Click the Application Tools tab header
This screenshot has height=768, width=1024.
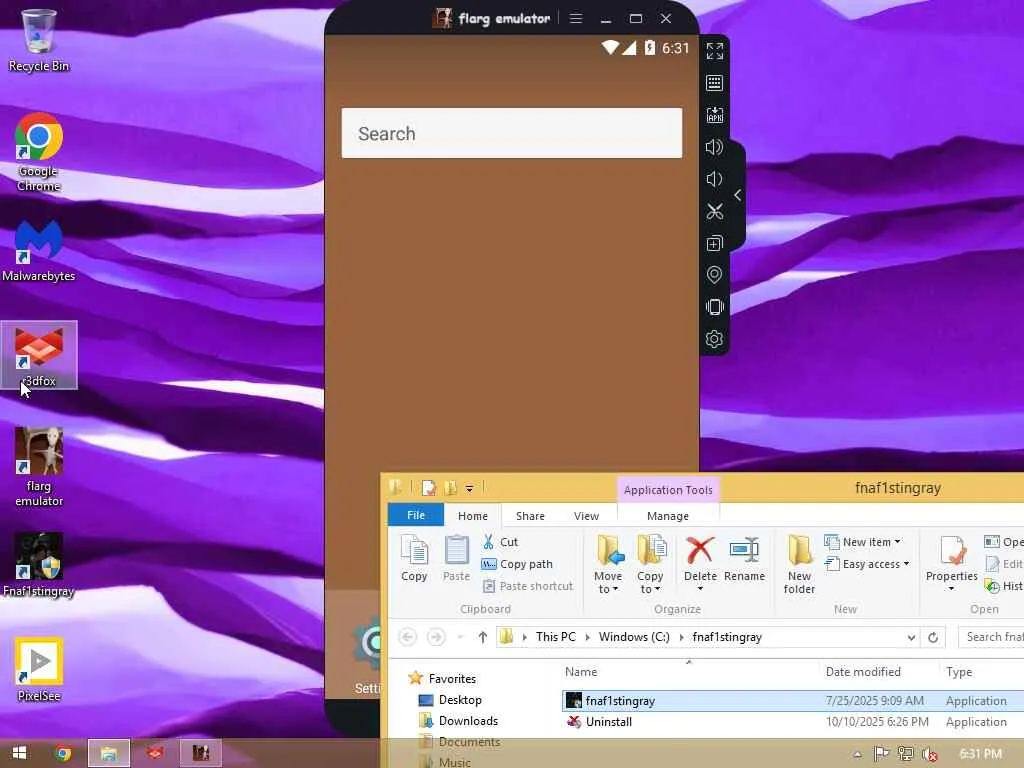click(667, 490)
